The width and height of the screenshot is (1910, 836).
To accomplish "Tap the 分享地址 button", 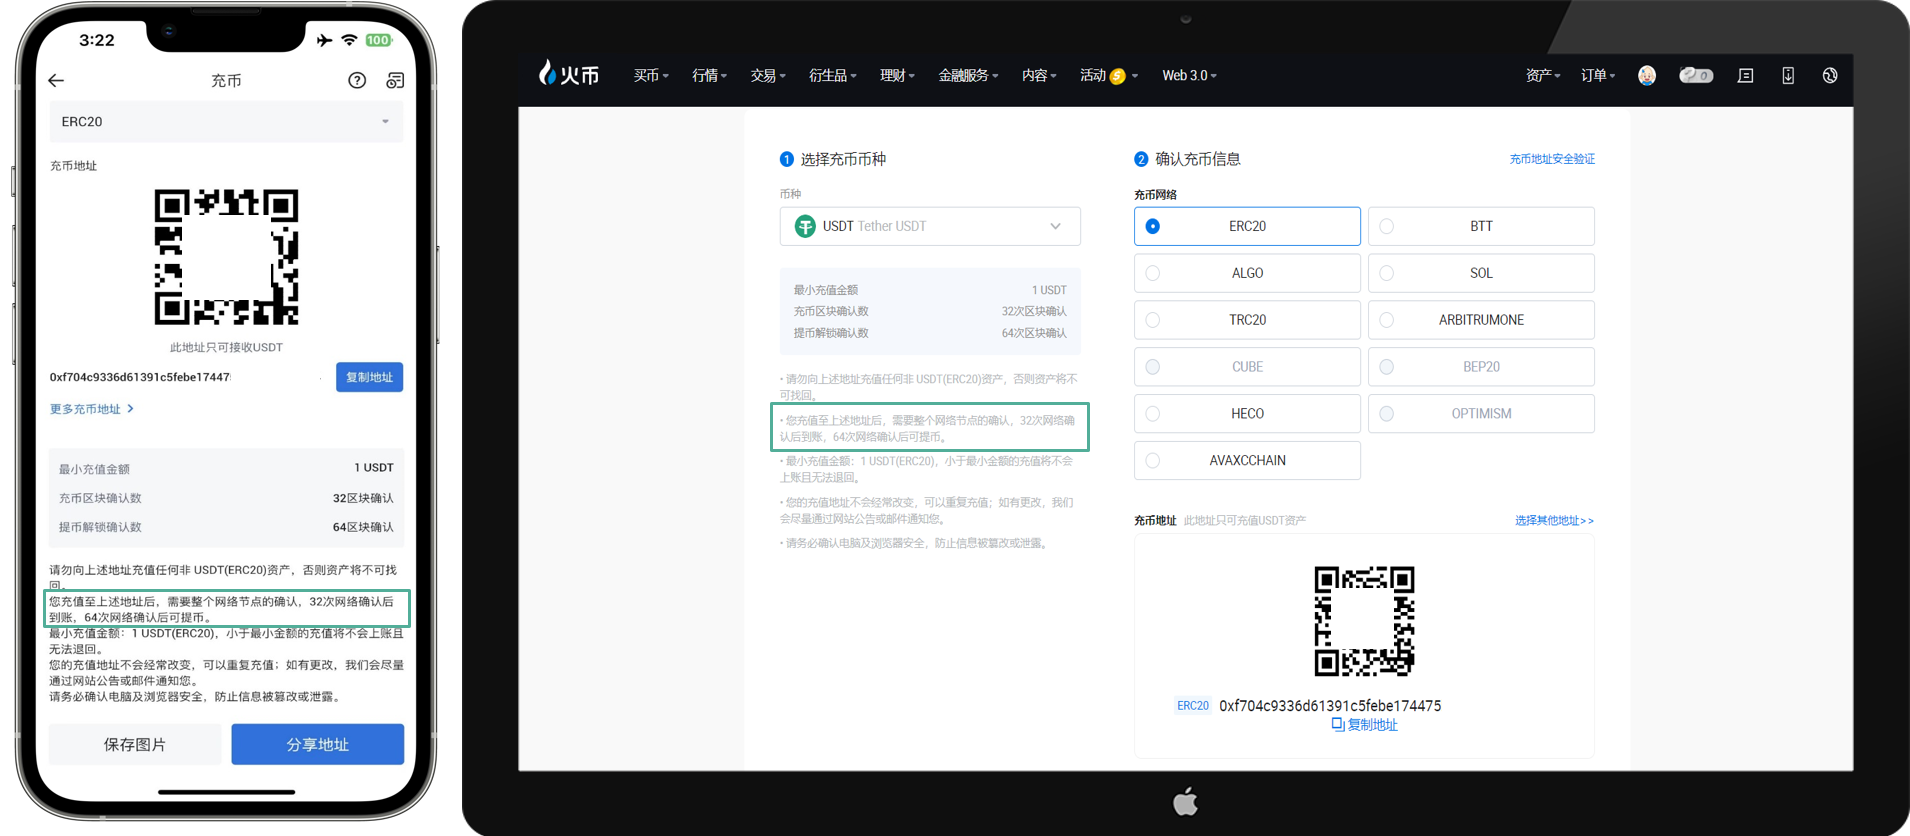I will point(317,744).
